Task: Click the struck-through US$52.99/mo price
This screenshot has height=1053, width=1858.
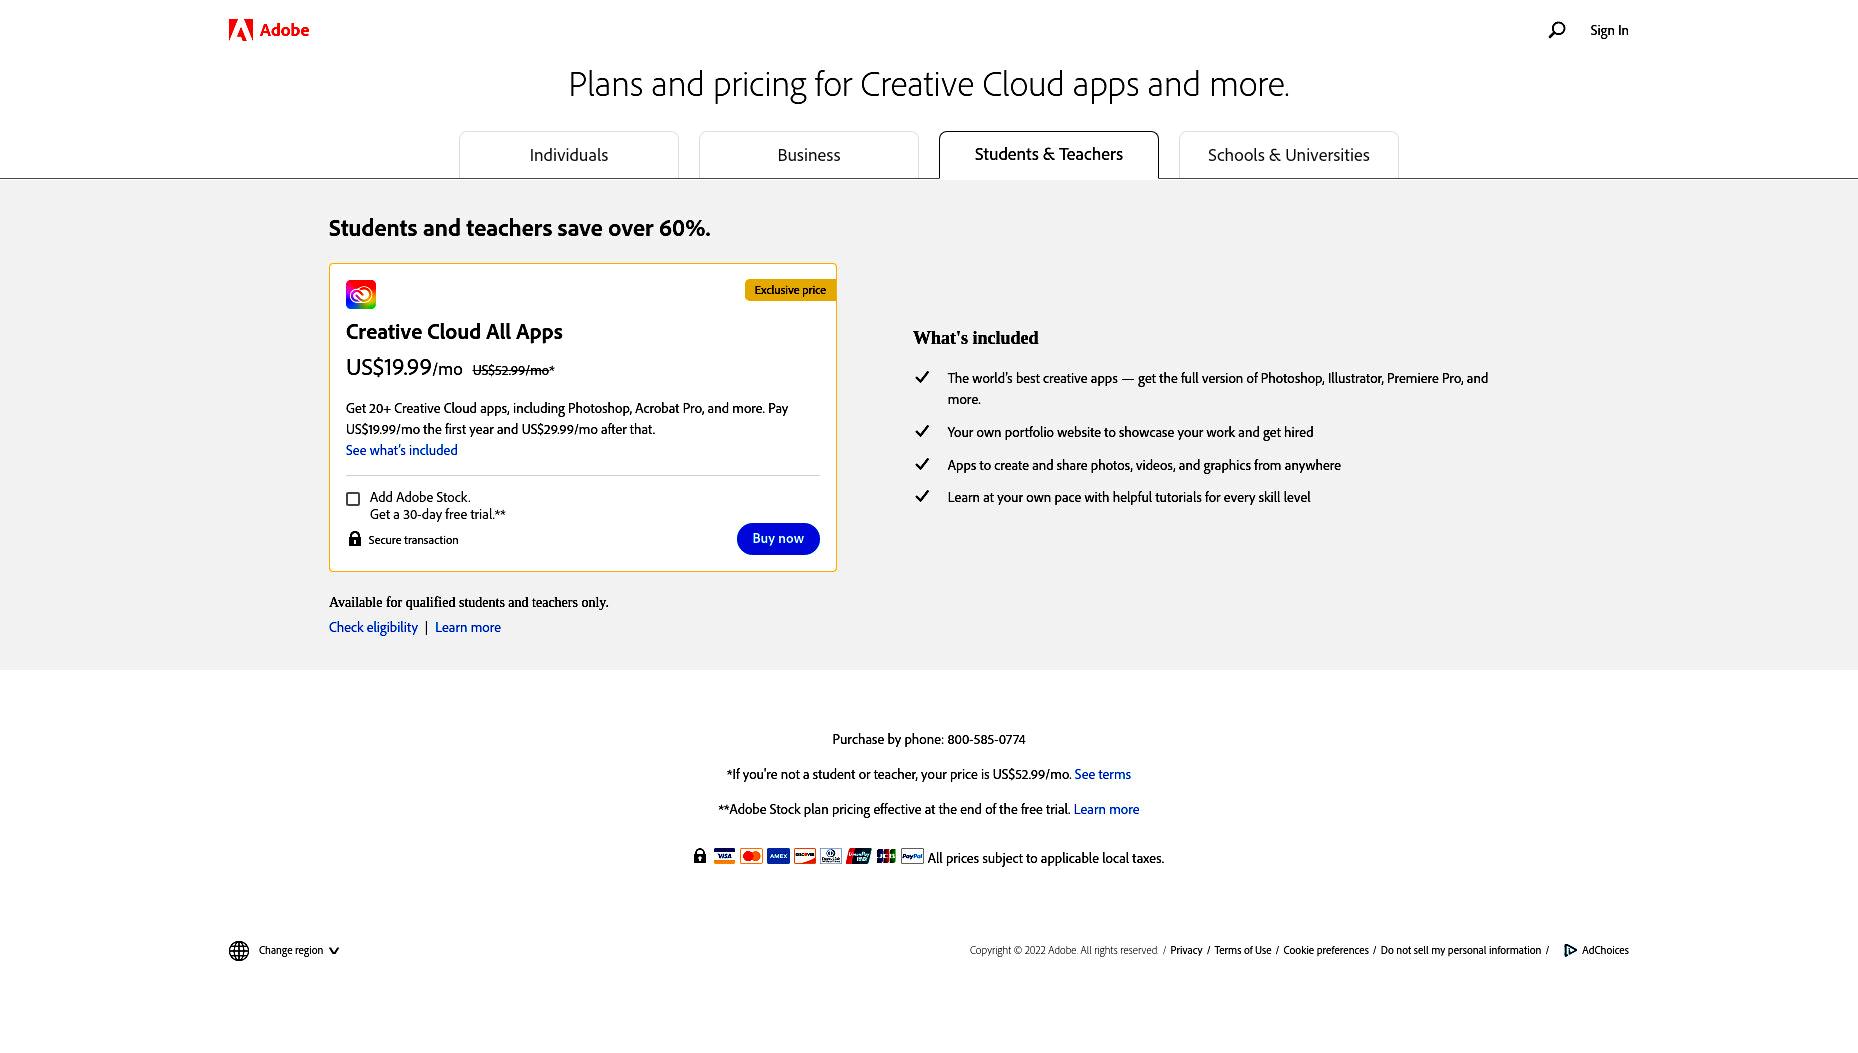Action: coord(513,370)
